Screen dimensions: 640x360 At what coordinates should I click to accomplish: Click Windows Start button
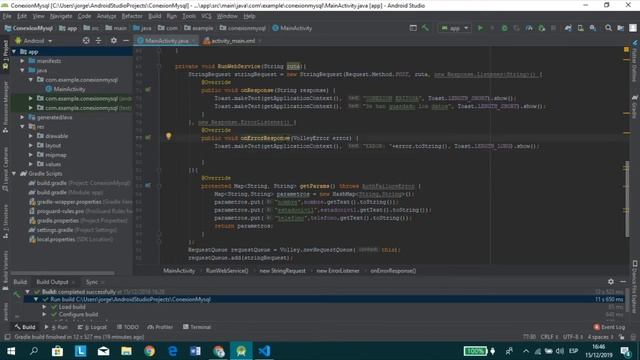pos(11,351)
